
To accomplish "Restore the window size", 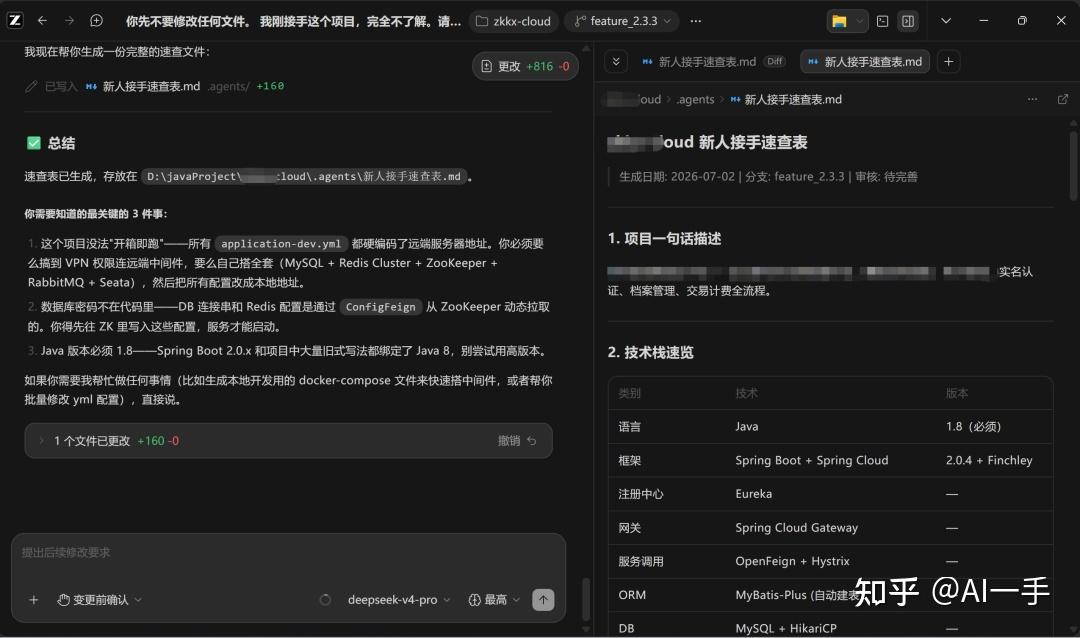I will [1022, 21].
